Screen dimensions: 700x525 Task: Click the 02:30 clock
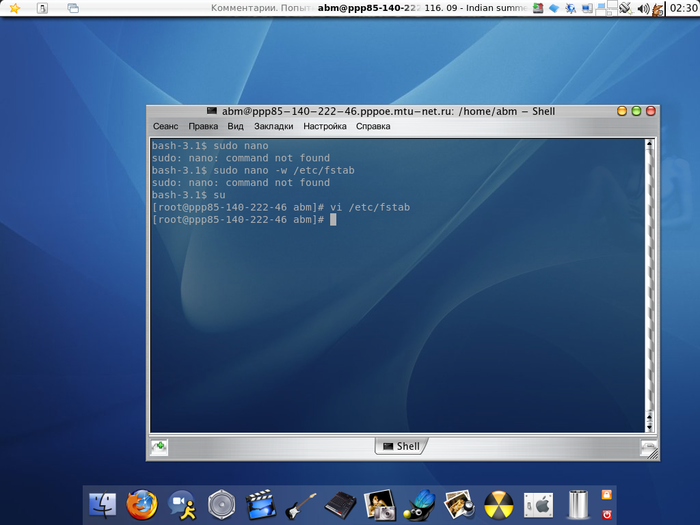(683, 8)
